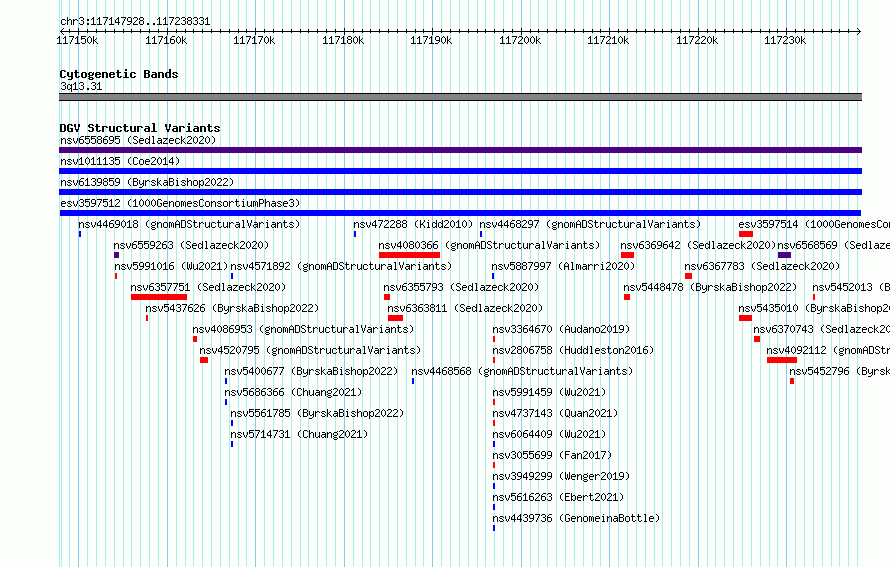Screen dimensions: 890x567
Task: Open nsv3364670 (Audano2019) variant
Action: (x=561, y=329)
